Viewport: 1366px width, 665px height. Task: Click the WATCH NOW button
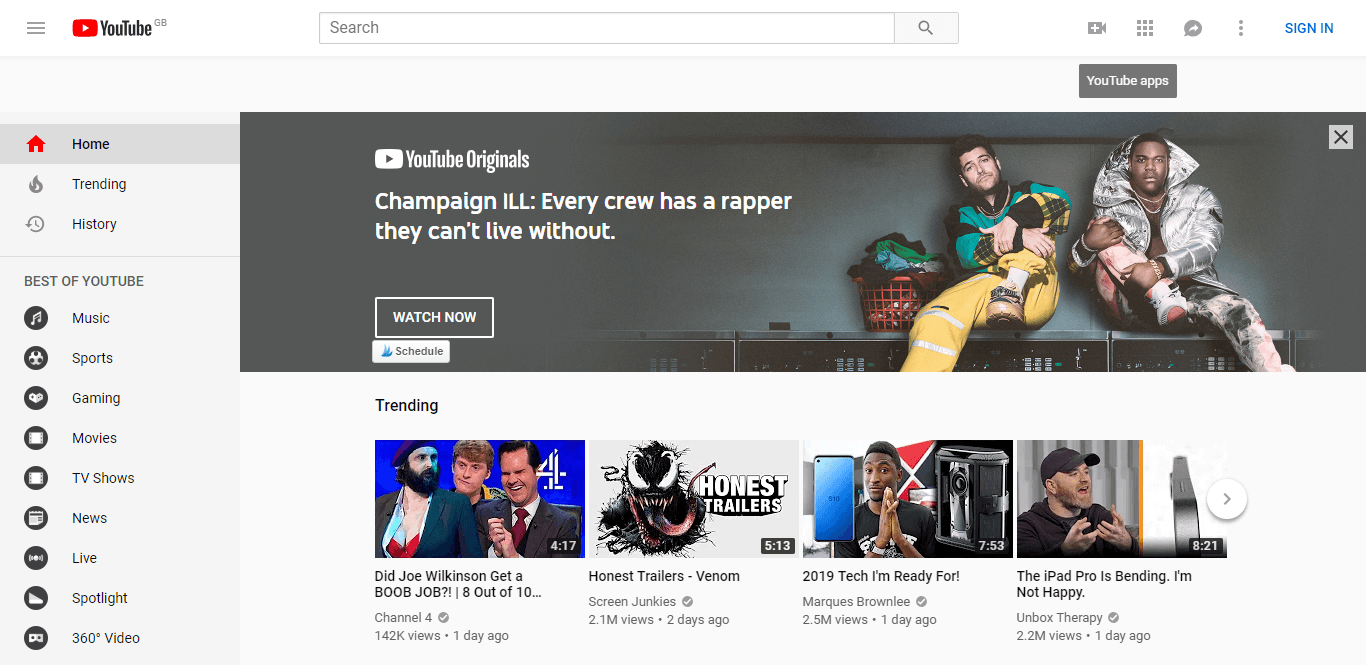tap(434, 317)
